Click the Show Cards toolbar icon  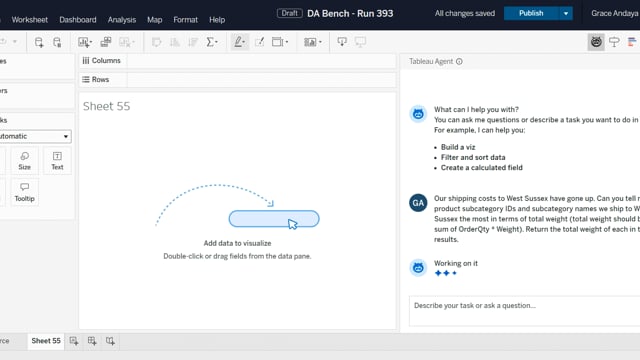(310, 42)
